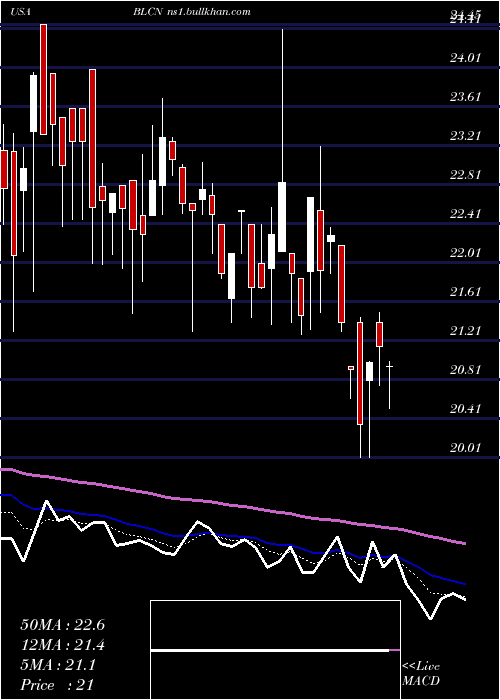Click the 23.61 price axis label
This screenshot has width=500, height=700.
pos(465,96)
